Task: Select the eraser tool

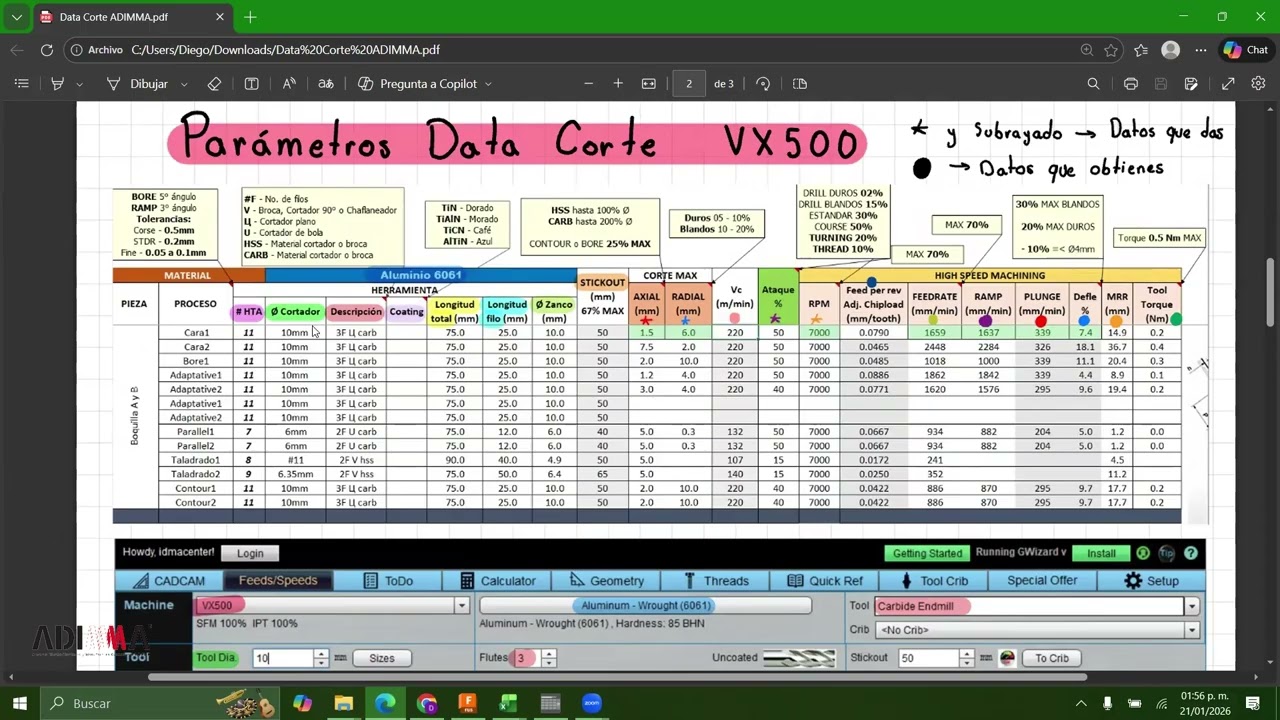Action: click(214, 84)
